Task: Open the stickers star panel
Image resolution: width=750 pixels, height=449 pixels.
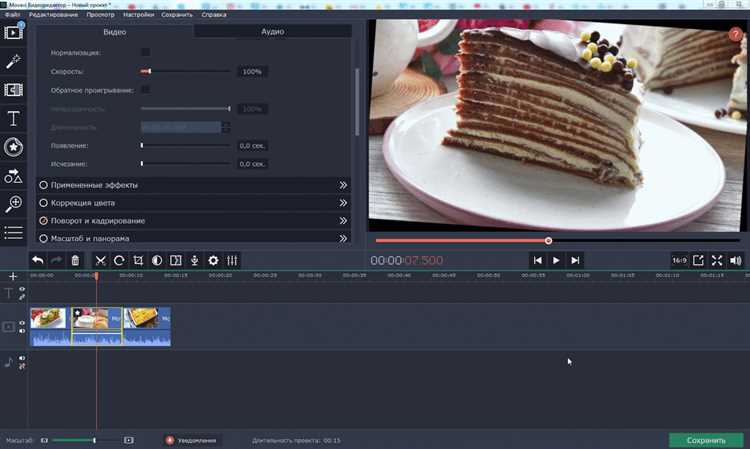Action: [13, 147]
